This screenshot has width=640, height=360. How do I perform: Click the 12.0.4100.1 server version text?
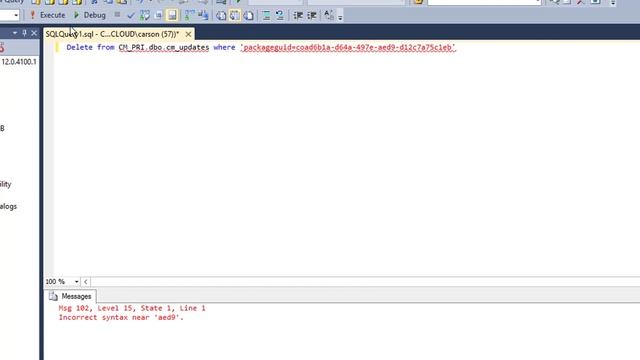click(19, 62)
